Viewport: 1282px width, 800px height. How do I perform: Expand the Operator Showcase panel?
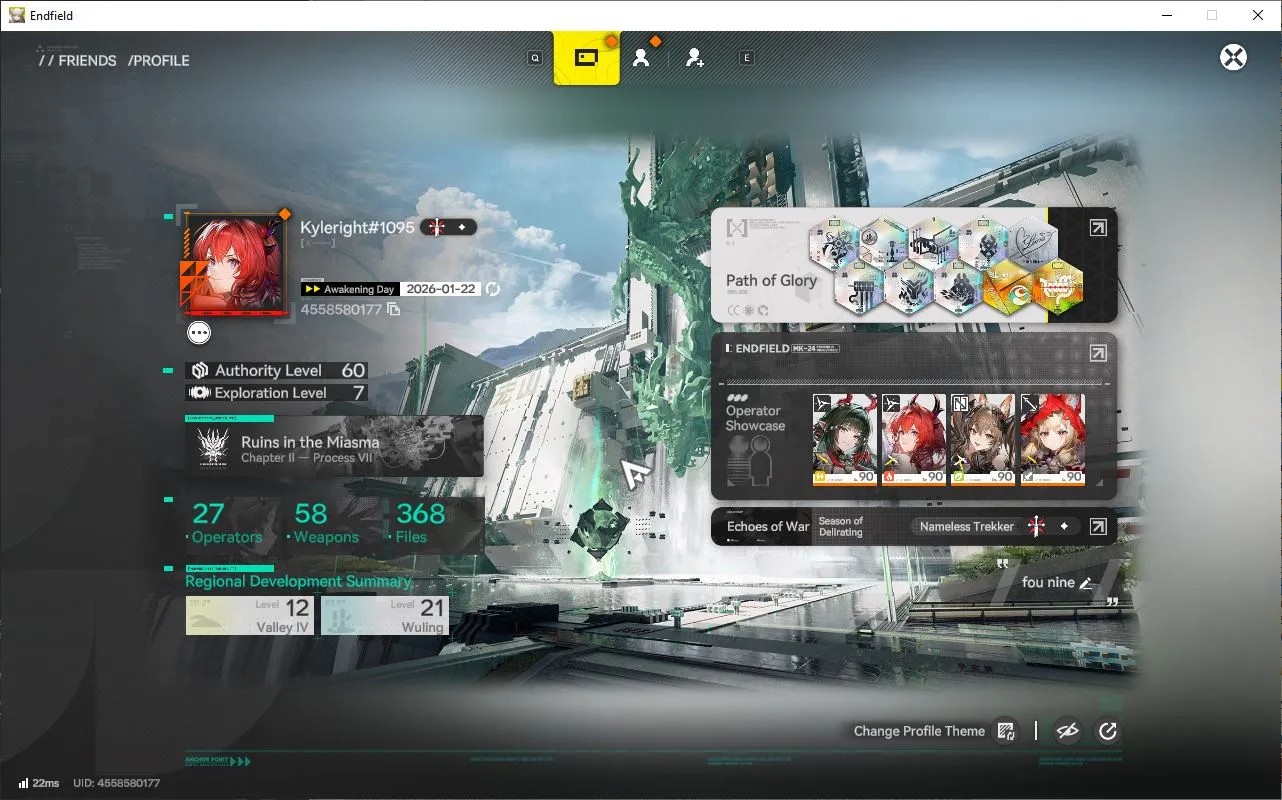point(1098,353)
